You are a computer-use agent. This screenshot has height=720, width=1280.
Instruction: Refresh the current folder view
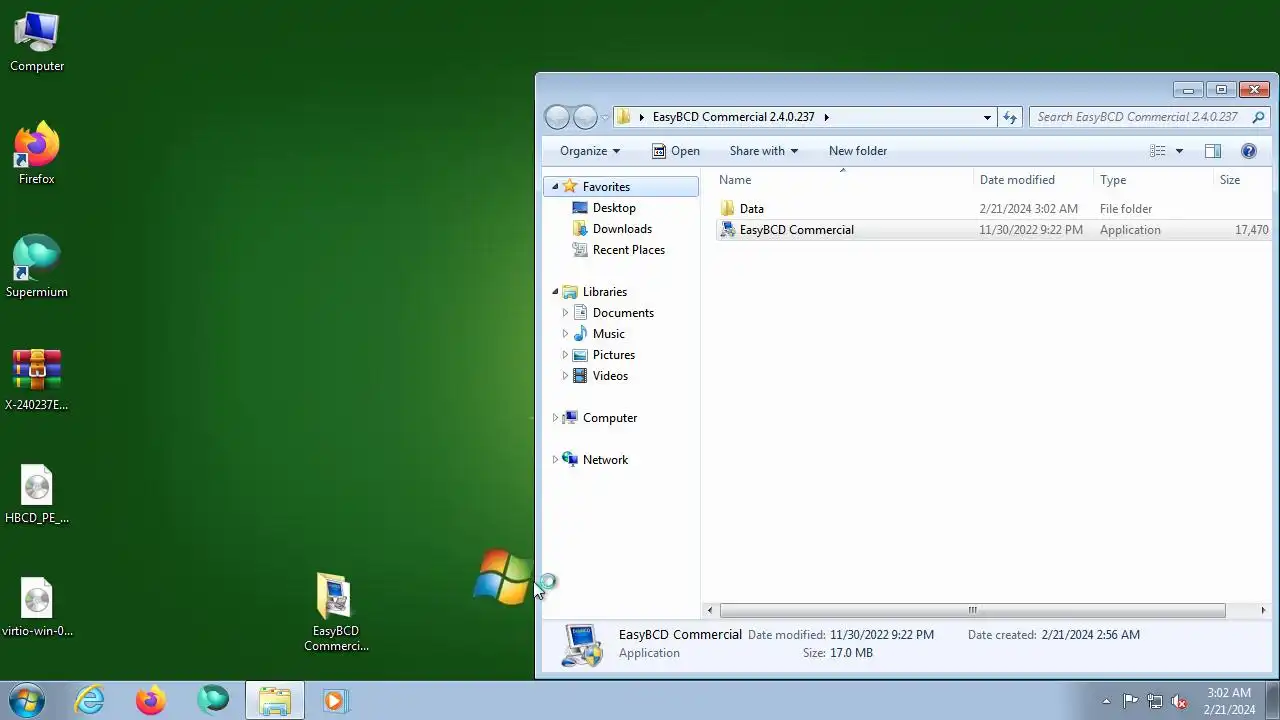coord(1010,117)
